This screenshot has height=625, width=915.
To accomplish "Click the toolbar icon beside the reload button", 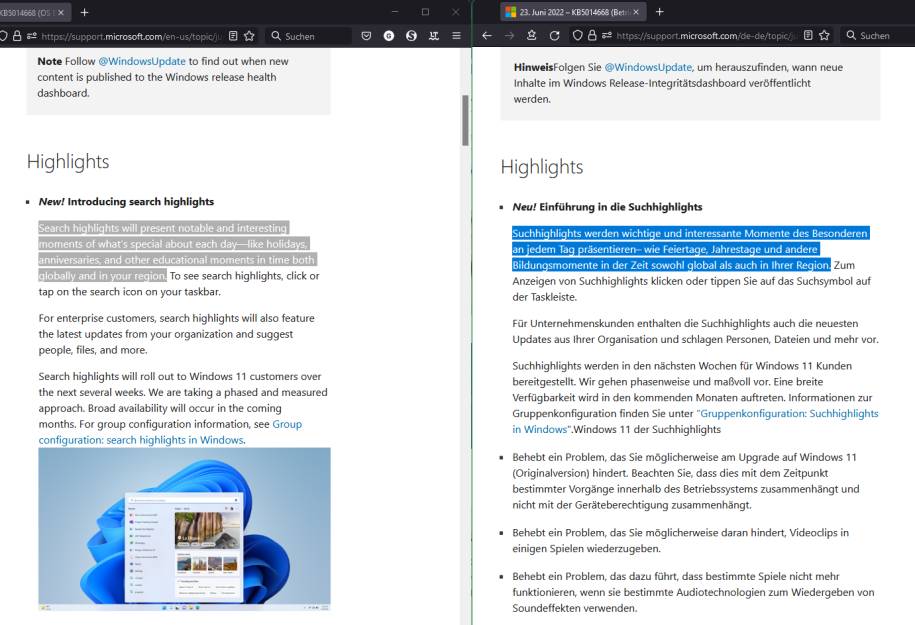I will 532,36.
